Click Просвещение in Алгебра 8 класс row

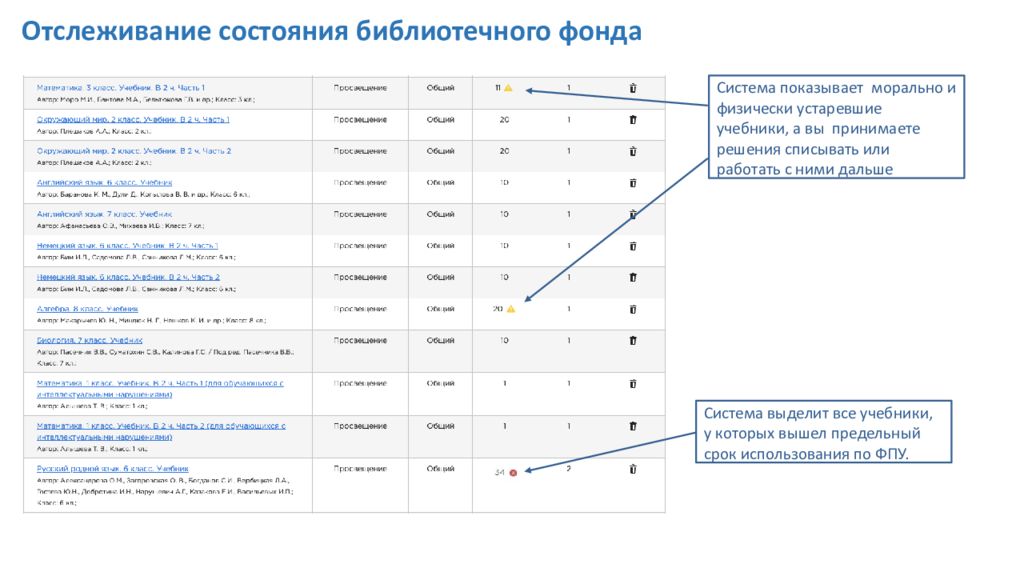tap(360, 309)
